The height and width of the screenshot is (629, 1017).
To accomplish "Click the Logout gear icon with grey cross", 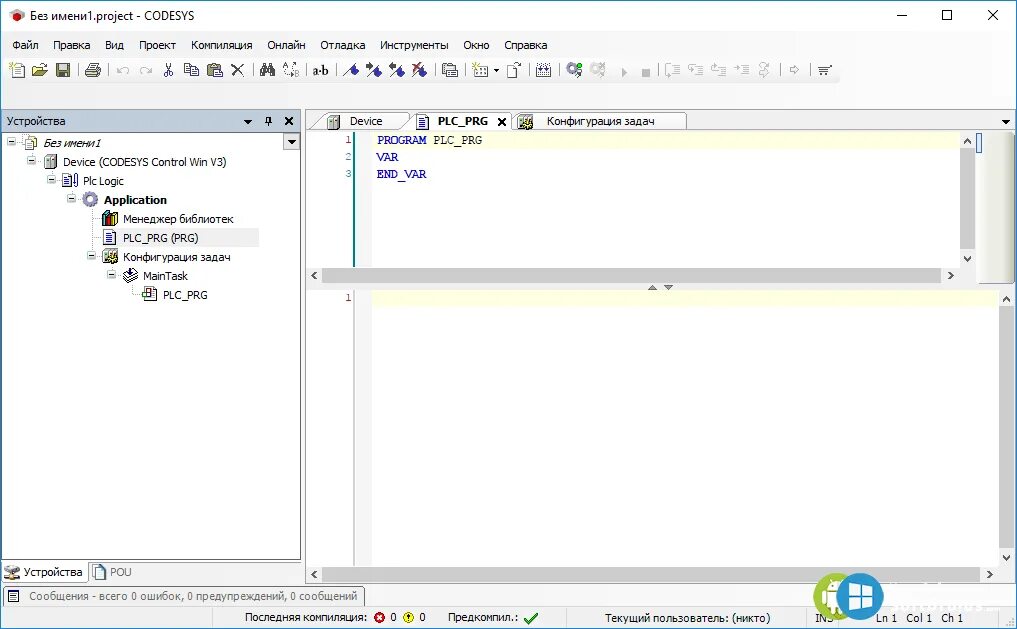I will (597, 70).
